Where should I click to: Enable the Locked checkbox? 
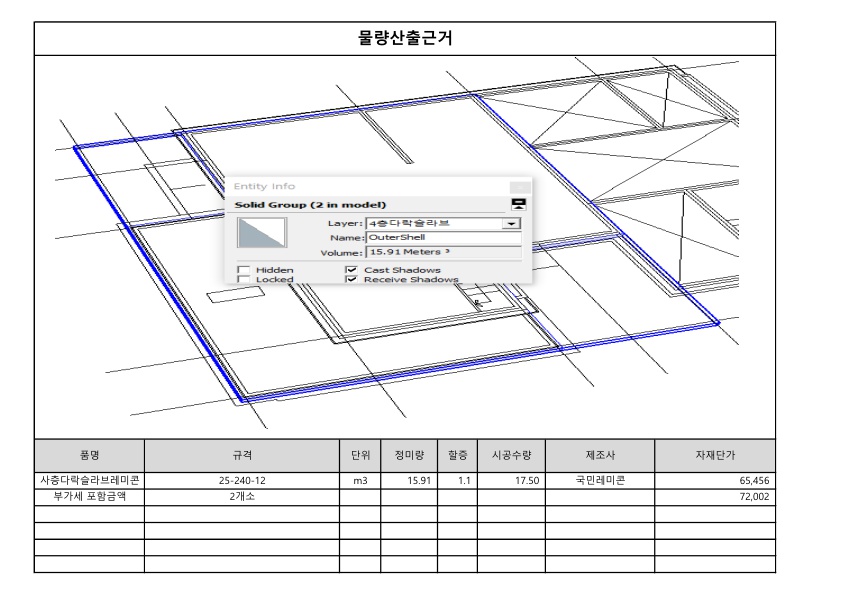pyautogui.click(x=244, y=279)
